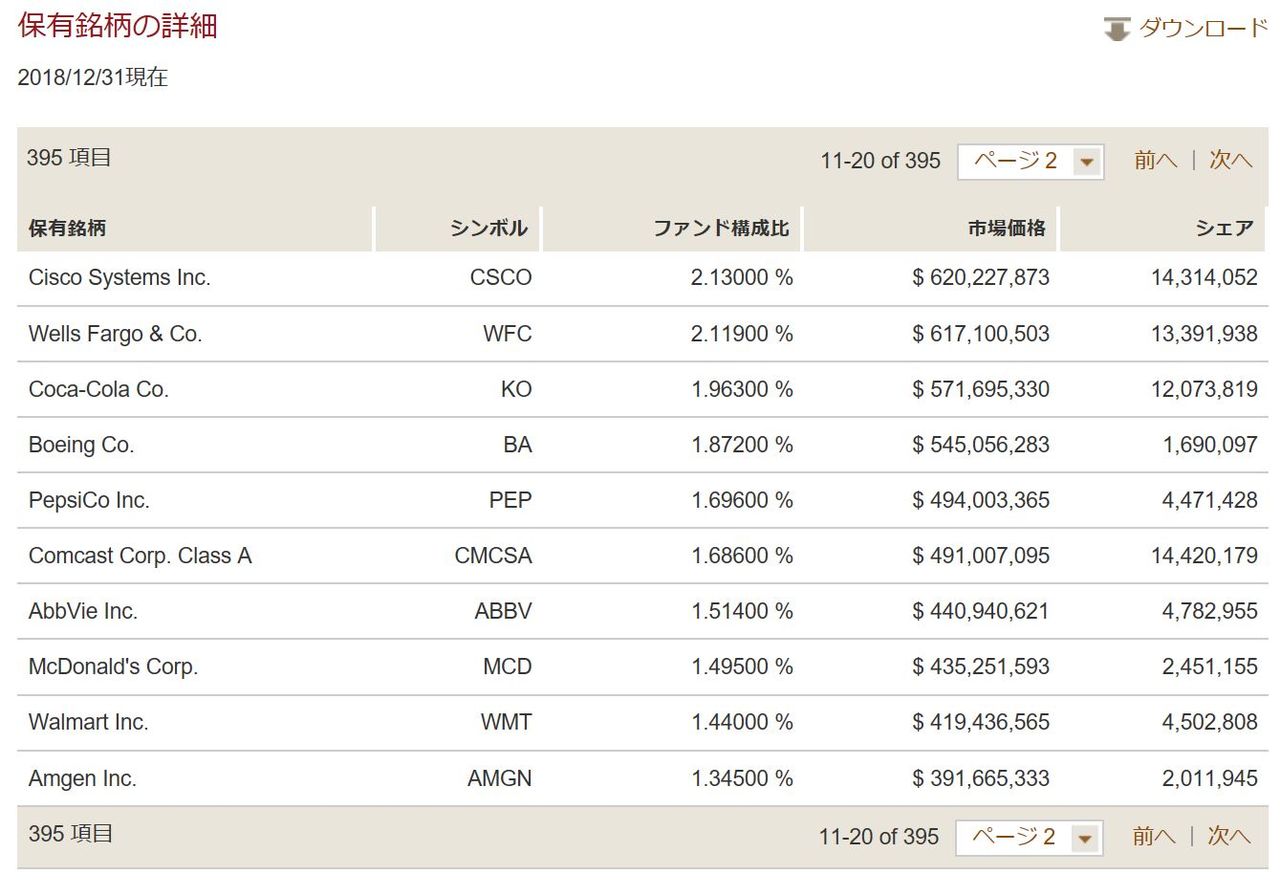Click bottom 次へ pagination link
Viewport: 1280px width, 896px height.
pyautogui.click(x=1229, y=836)
